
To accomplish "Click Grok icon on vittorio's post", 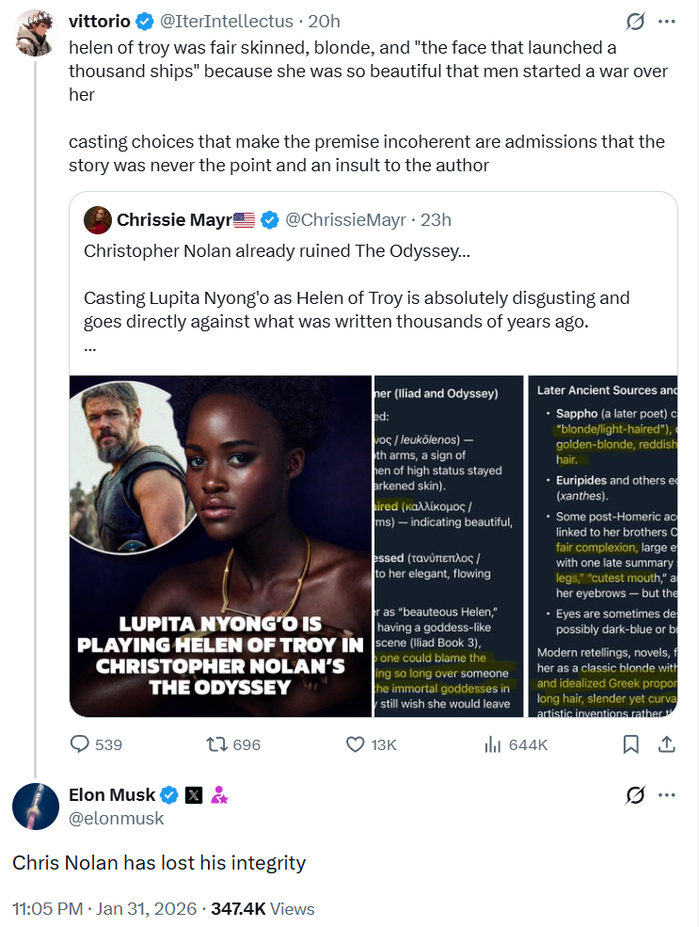I will click(x=634, y=21).
